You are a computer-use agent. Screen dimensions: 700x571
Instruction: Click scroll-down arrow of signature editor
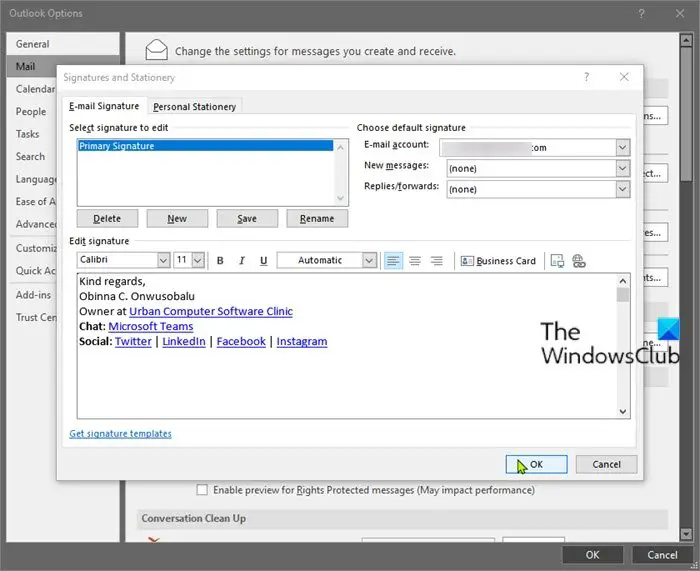coord(623,412)
